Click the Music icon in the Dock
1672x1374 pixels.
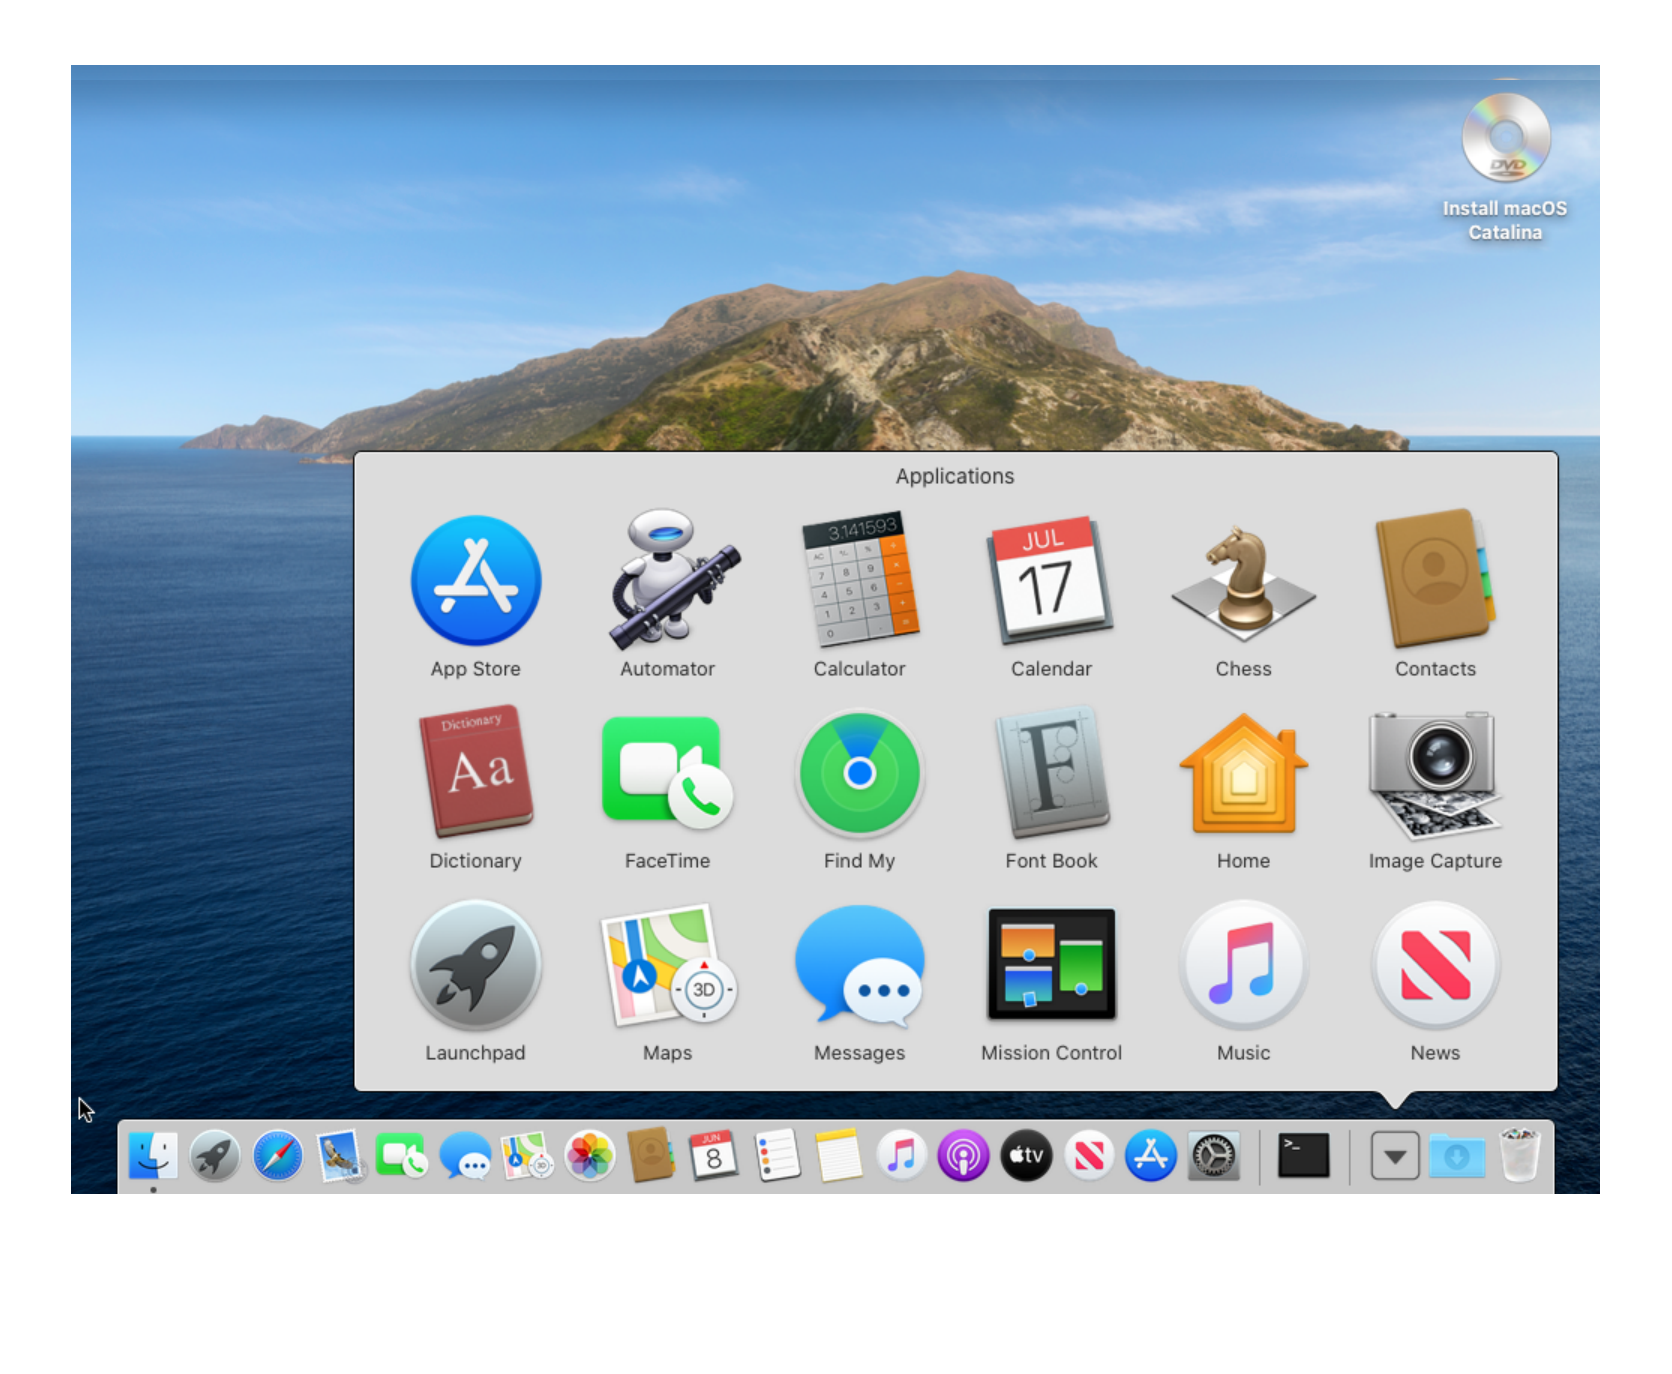click(901, 1156)
